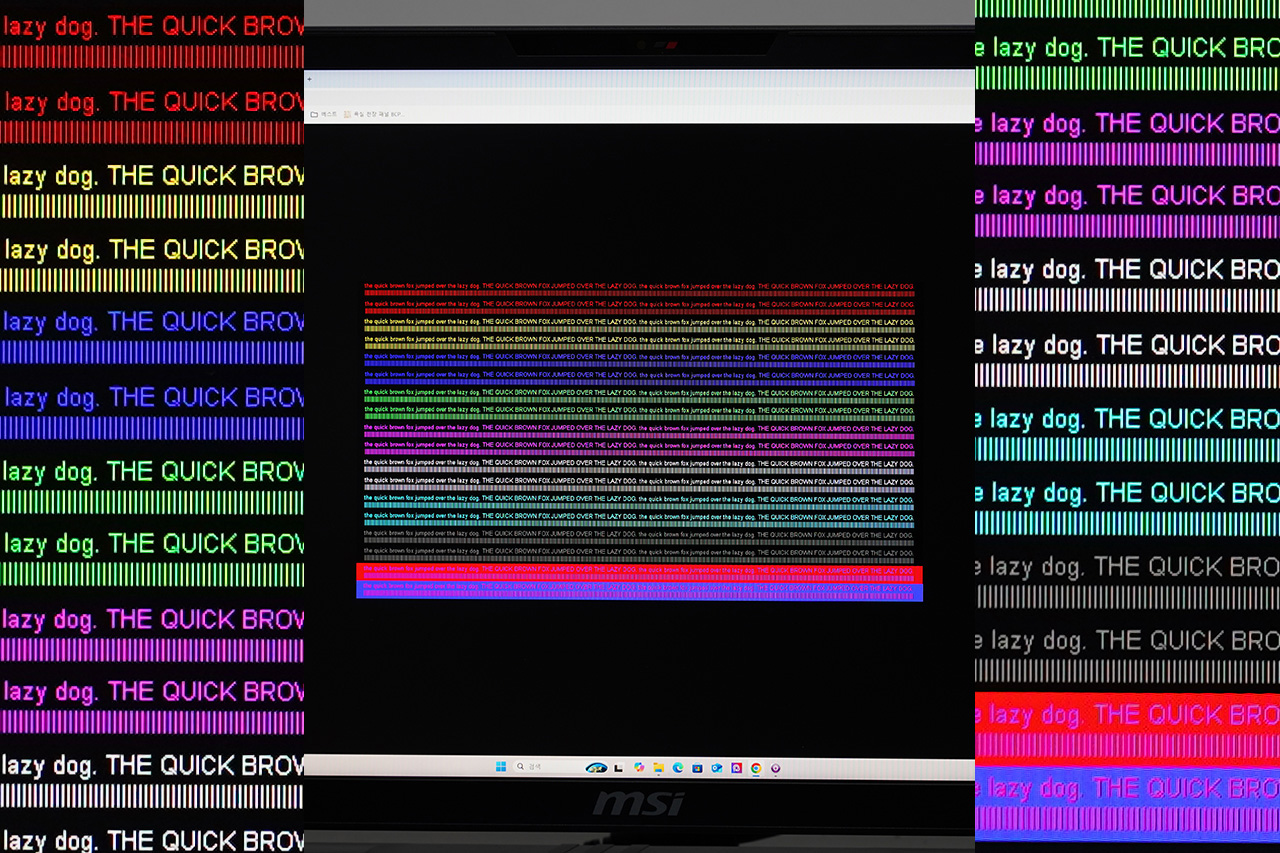Launch Microsoft Edge from the taskbar
This screenshot has height=853, width=1280.
677,767
